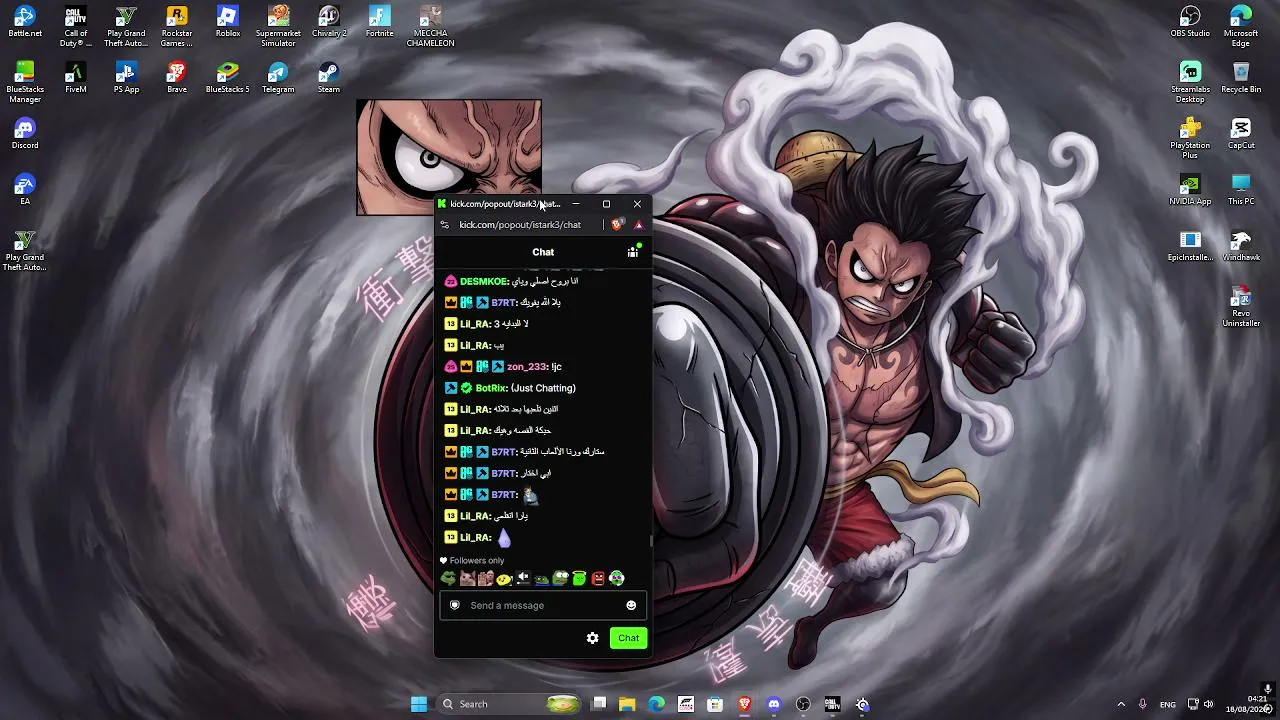Select the CapCut desktop shortcut
The image size is (1280, 720).
pos(1241,134)
